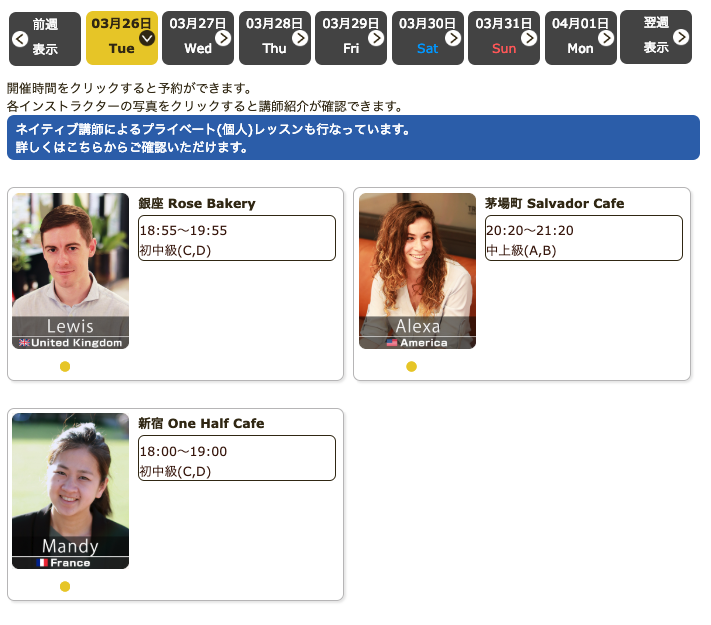Click yellow dot below Lewis photo
The width and height of the screenshot is (711, 625).
[x=65, y=366]
